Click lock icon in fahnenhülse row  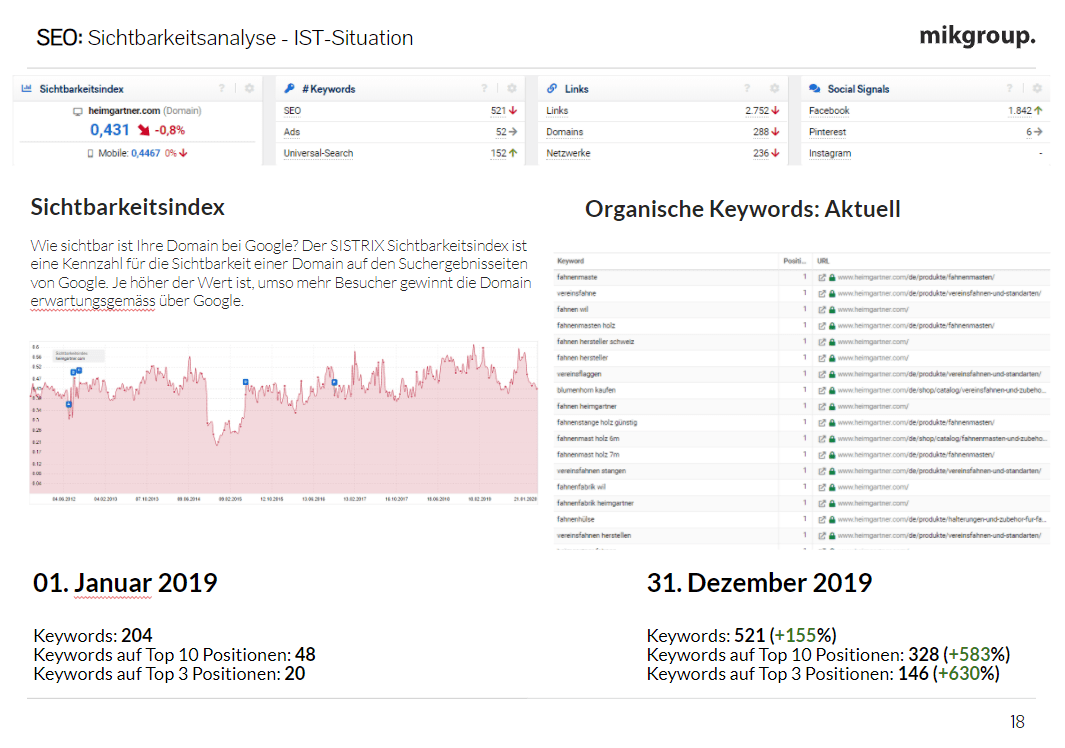pos(832,520)
